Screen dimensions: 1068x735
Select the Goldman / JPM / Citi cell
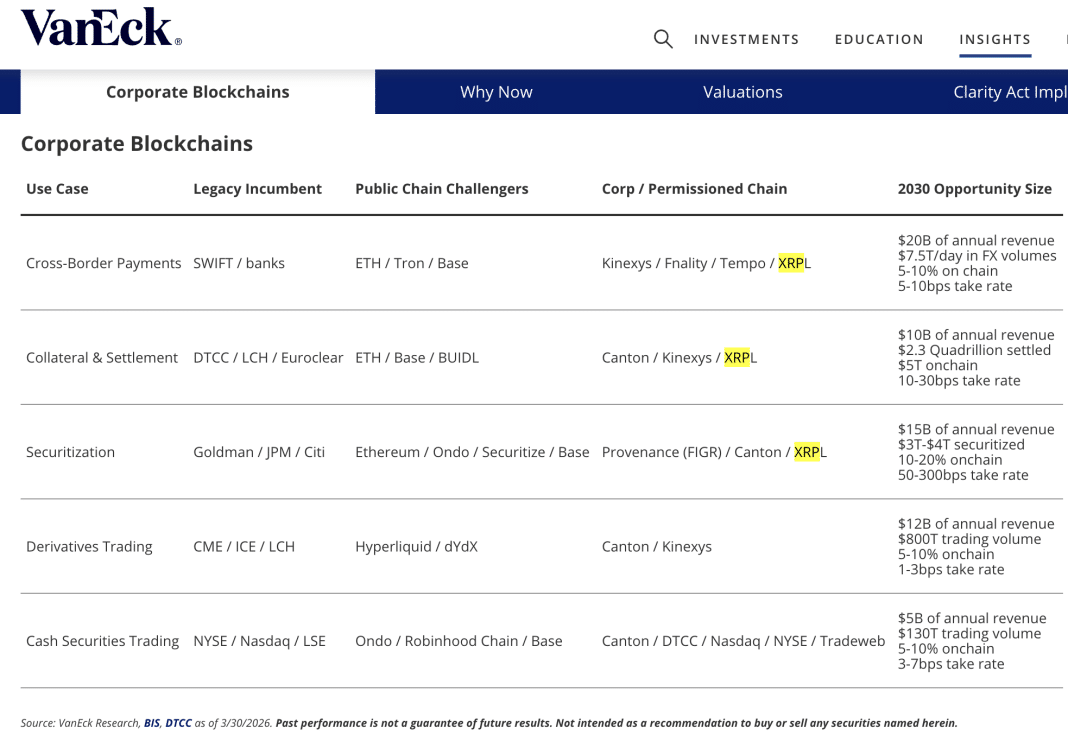coord(259,452)
